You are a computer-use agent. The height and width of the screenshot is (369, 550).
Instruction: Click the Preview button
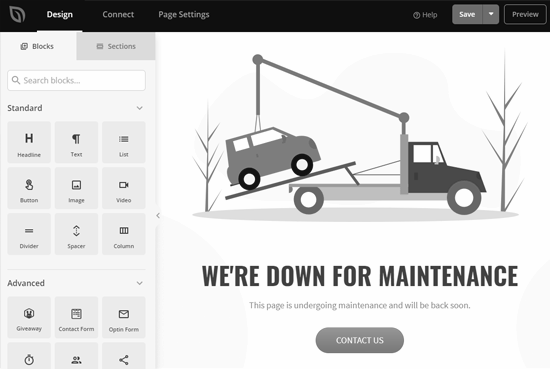pos(525,14)
